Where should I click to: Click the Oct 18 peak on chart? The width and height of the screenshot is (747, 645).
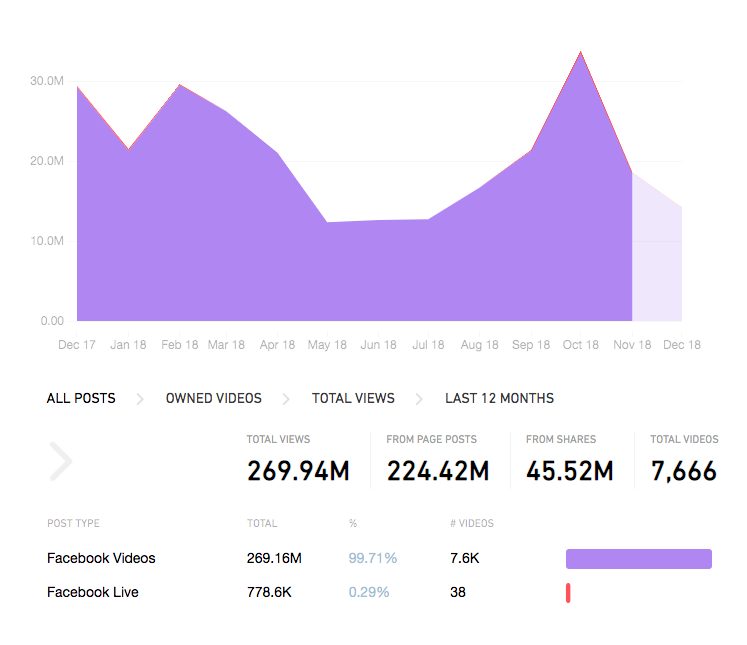(x=581, y=52)
